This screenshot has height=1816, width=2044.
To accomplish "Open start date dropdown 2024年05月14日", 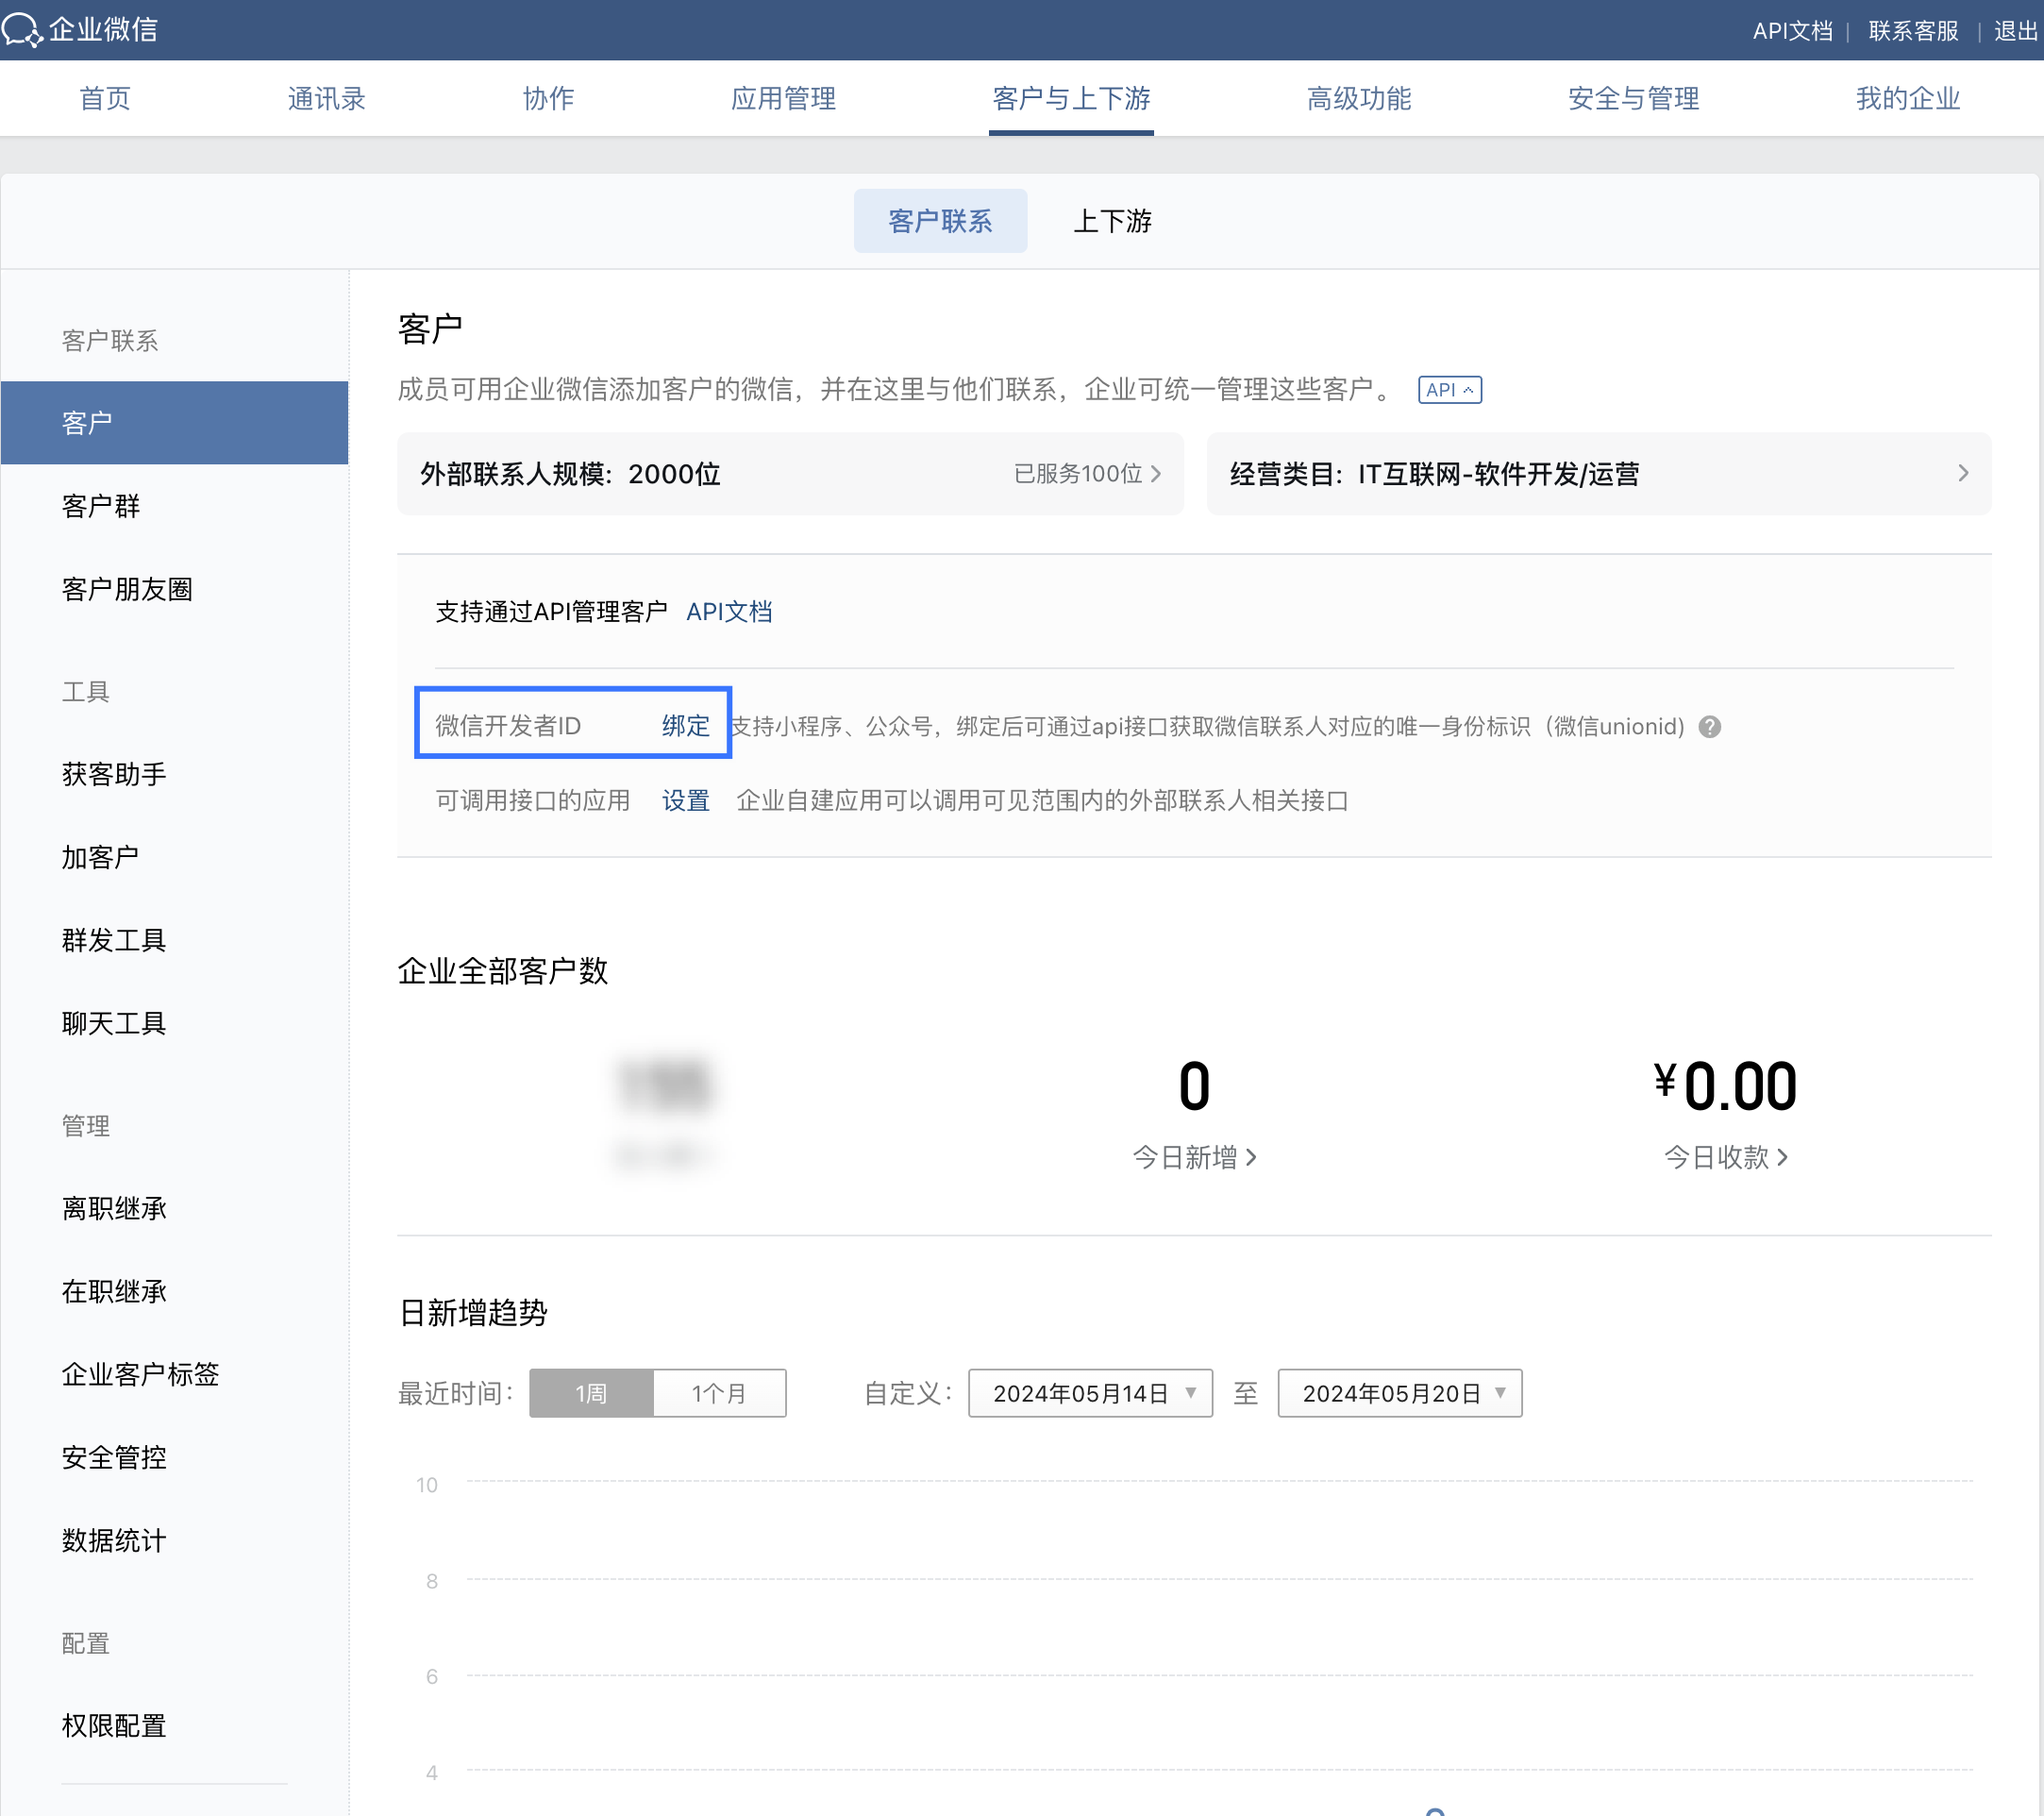I will click(1090, 1393).
